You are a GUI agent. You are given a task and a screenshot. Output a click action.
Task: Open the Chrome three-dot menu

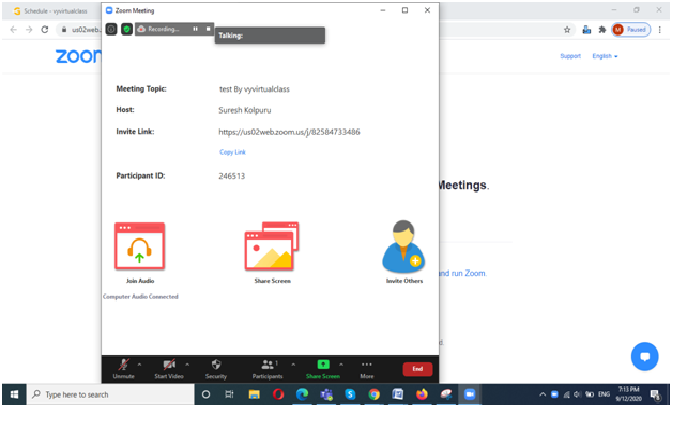660,30
